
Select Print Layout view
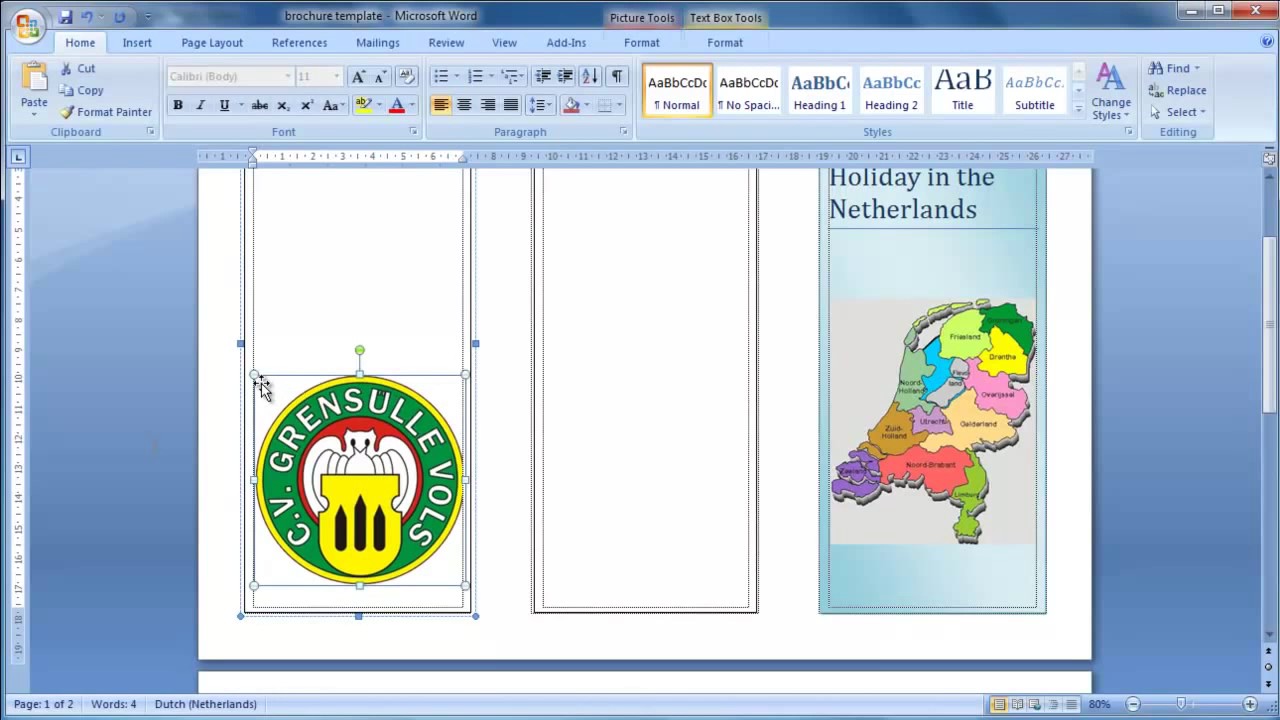pos(998,704)
